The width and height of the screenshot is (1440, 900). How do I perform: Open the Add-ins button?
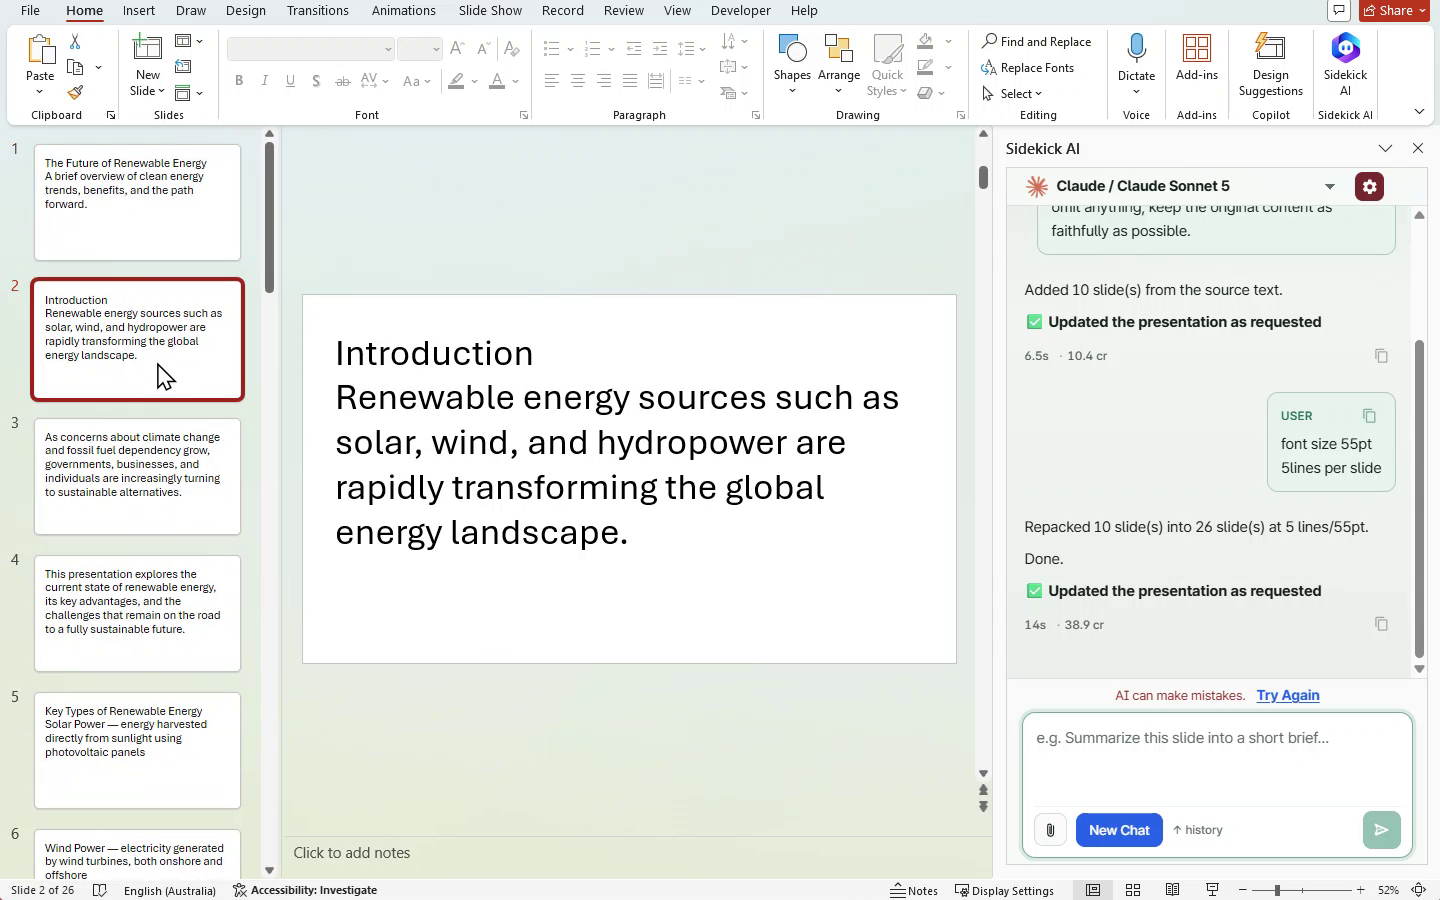point(1197,58)
